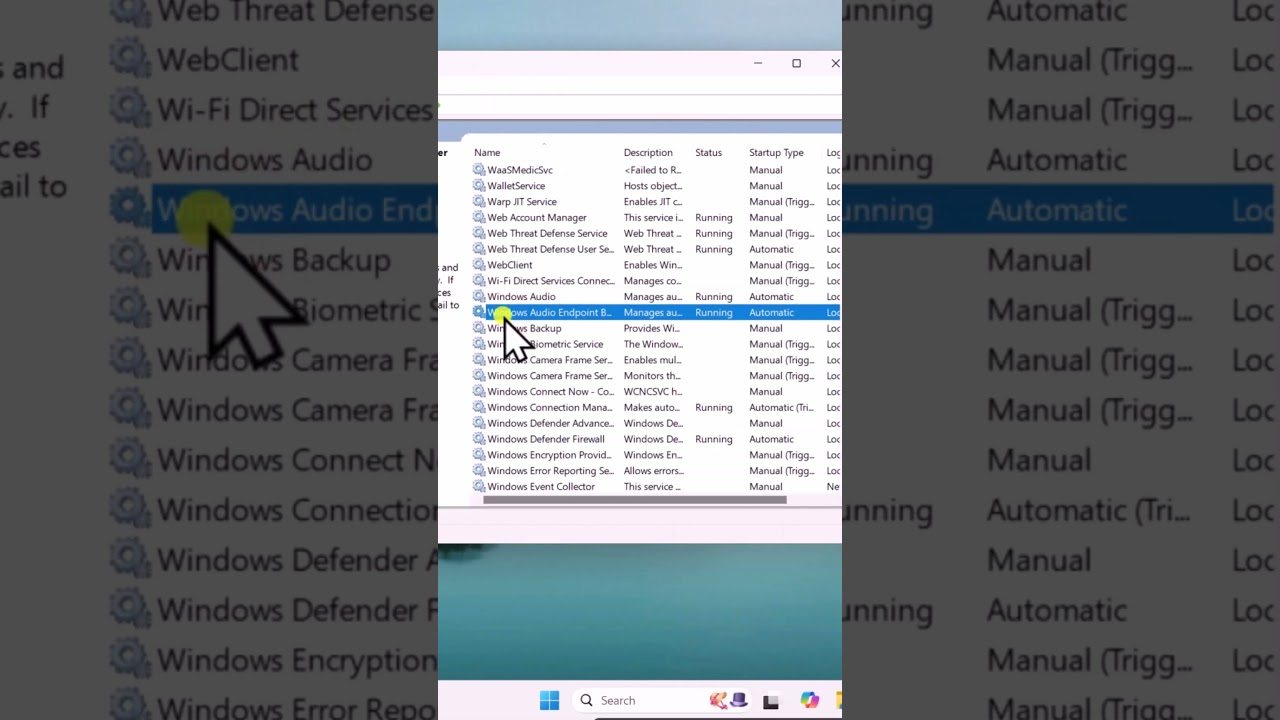Click the gear icon beside Wi-Fi Direct Services
1280x720 pixels.
pos(479,281)
